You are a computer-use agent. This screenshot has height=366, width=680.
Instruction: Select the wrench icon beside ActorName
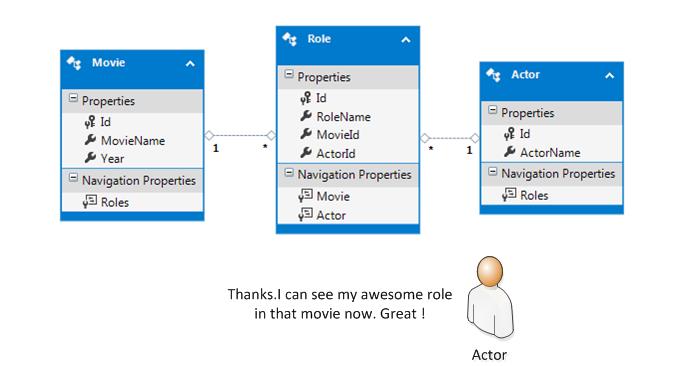coord(510,152)
